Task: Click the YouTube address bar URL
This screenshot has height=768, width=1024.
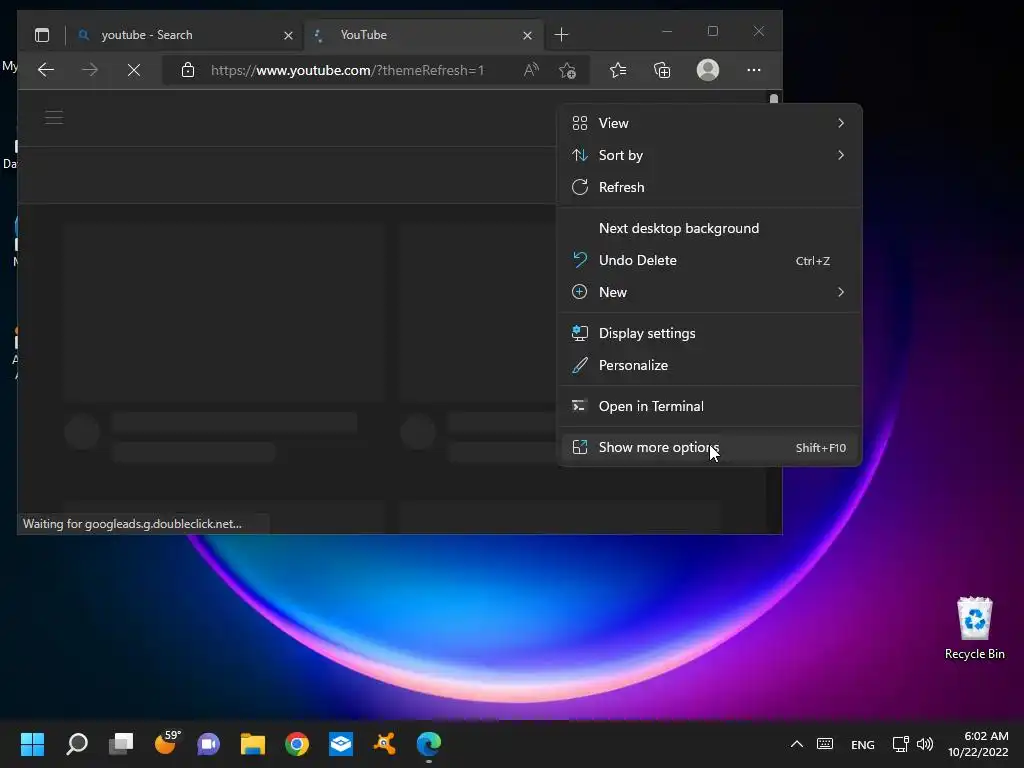Action: (x=347, y=70)
